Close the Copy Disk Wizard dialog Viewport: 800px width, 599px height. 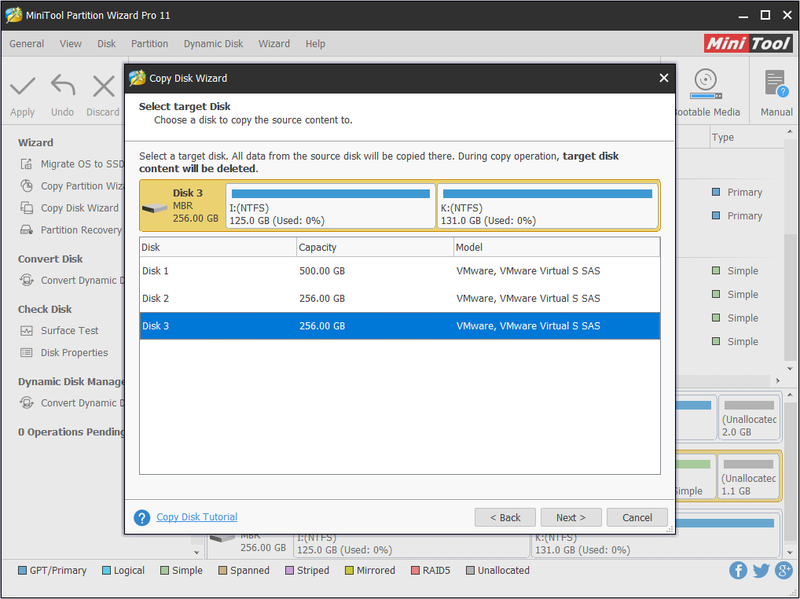click(663, 78)
